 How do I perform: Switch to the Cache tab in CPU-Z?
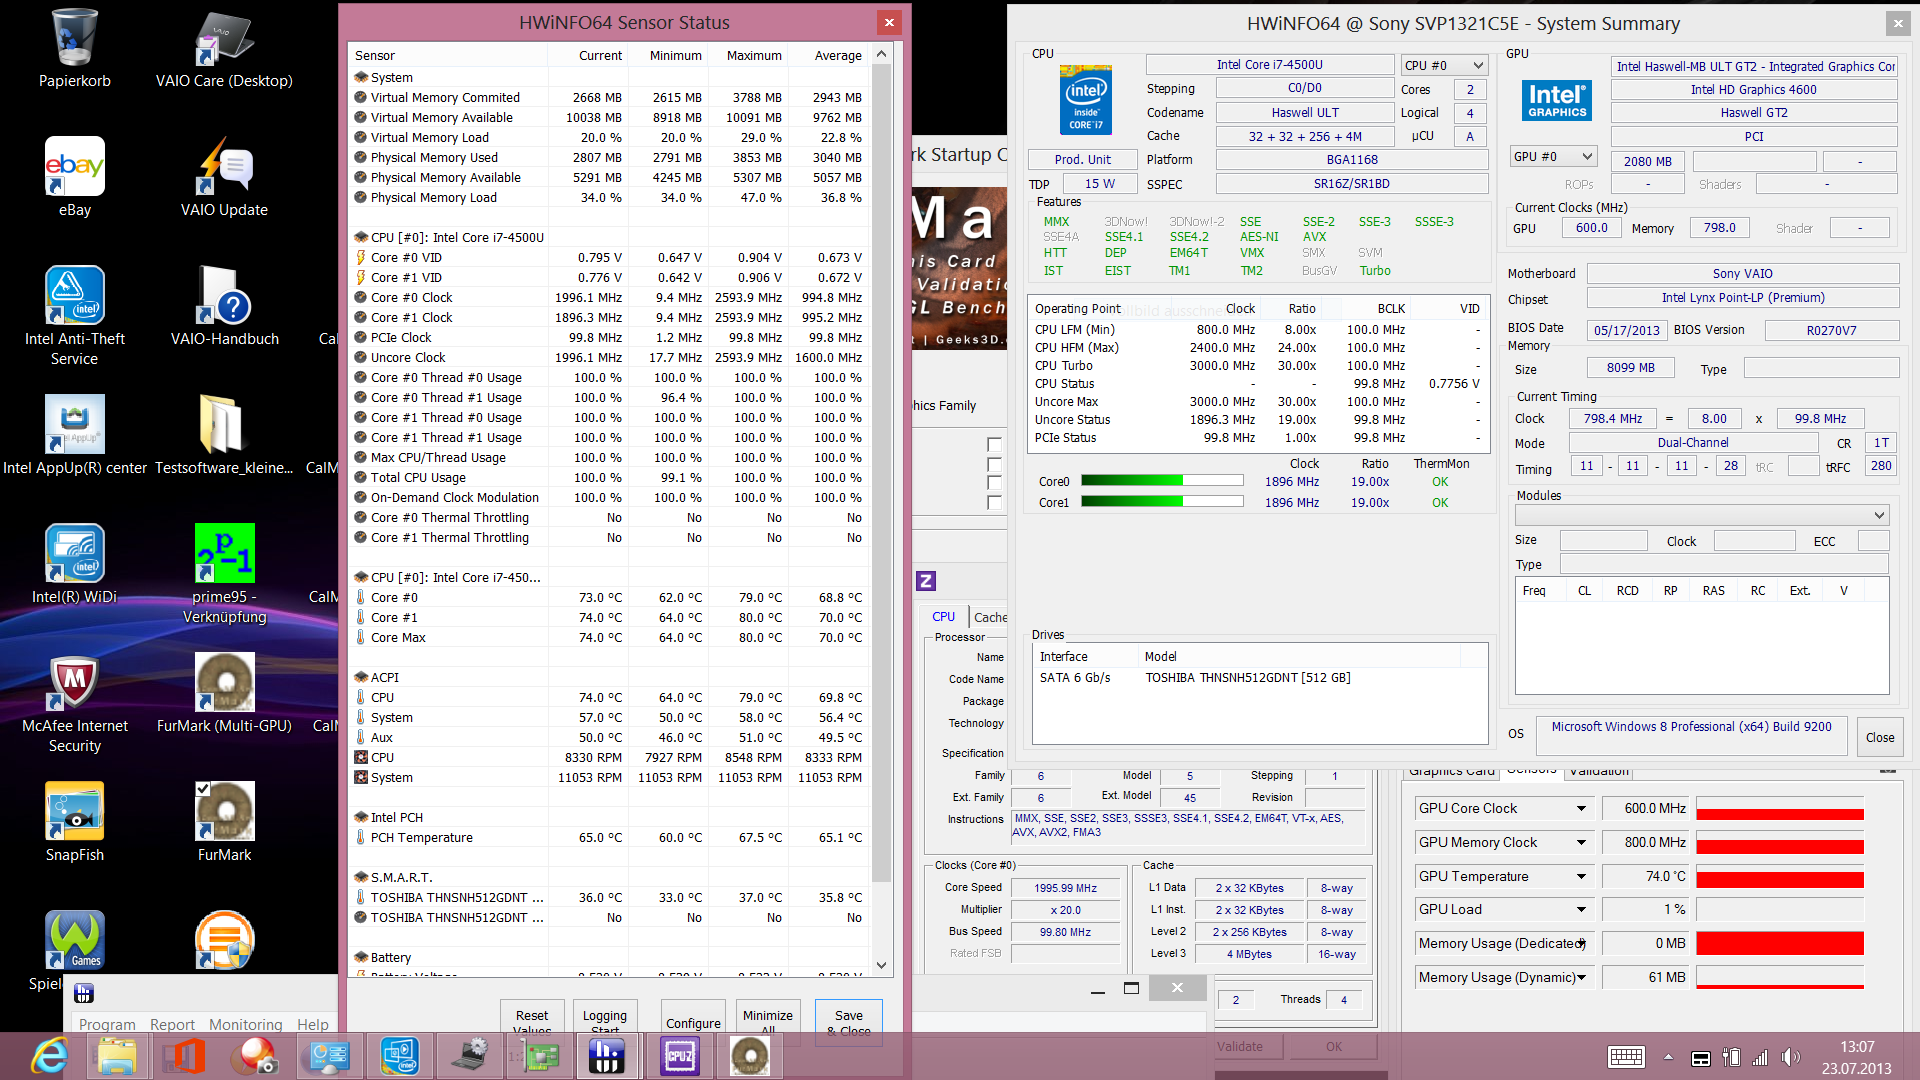pos(990,617)
